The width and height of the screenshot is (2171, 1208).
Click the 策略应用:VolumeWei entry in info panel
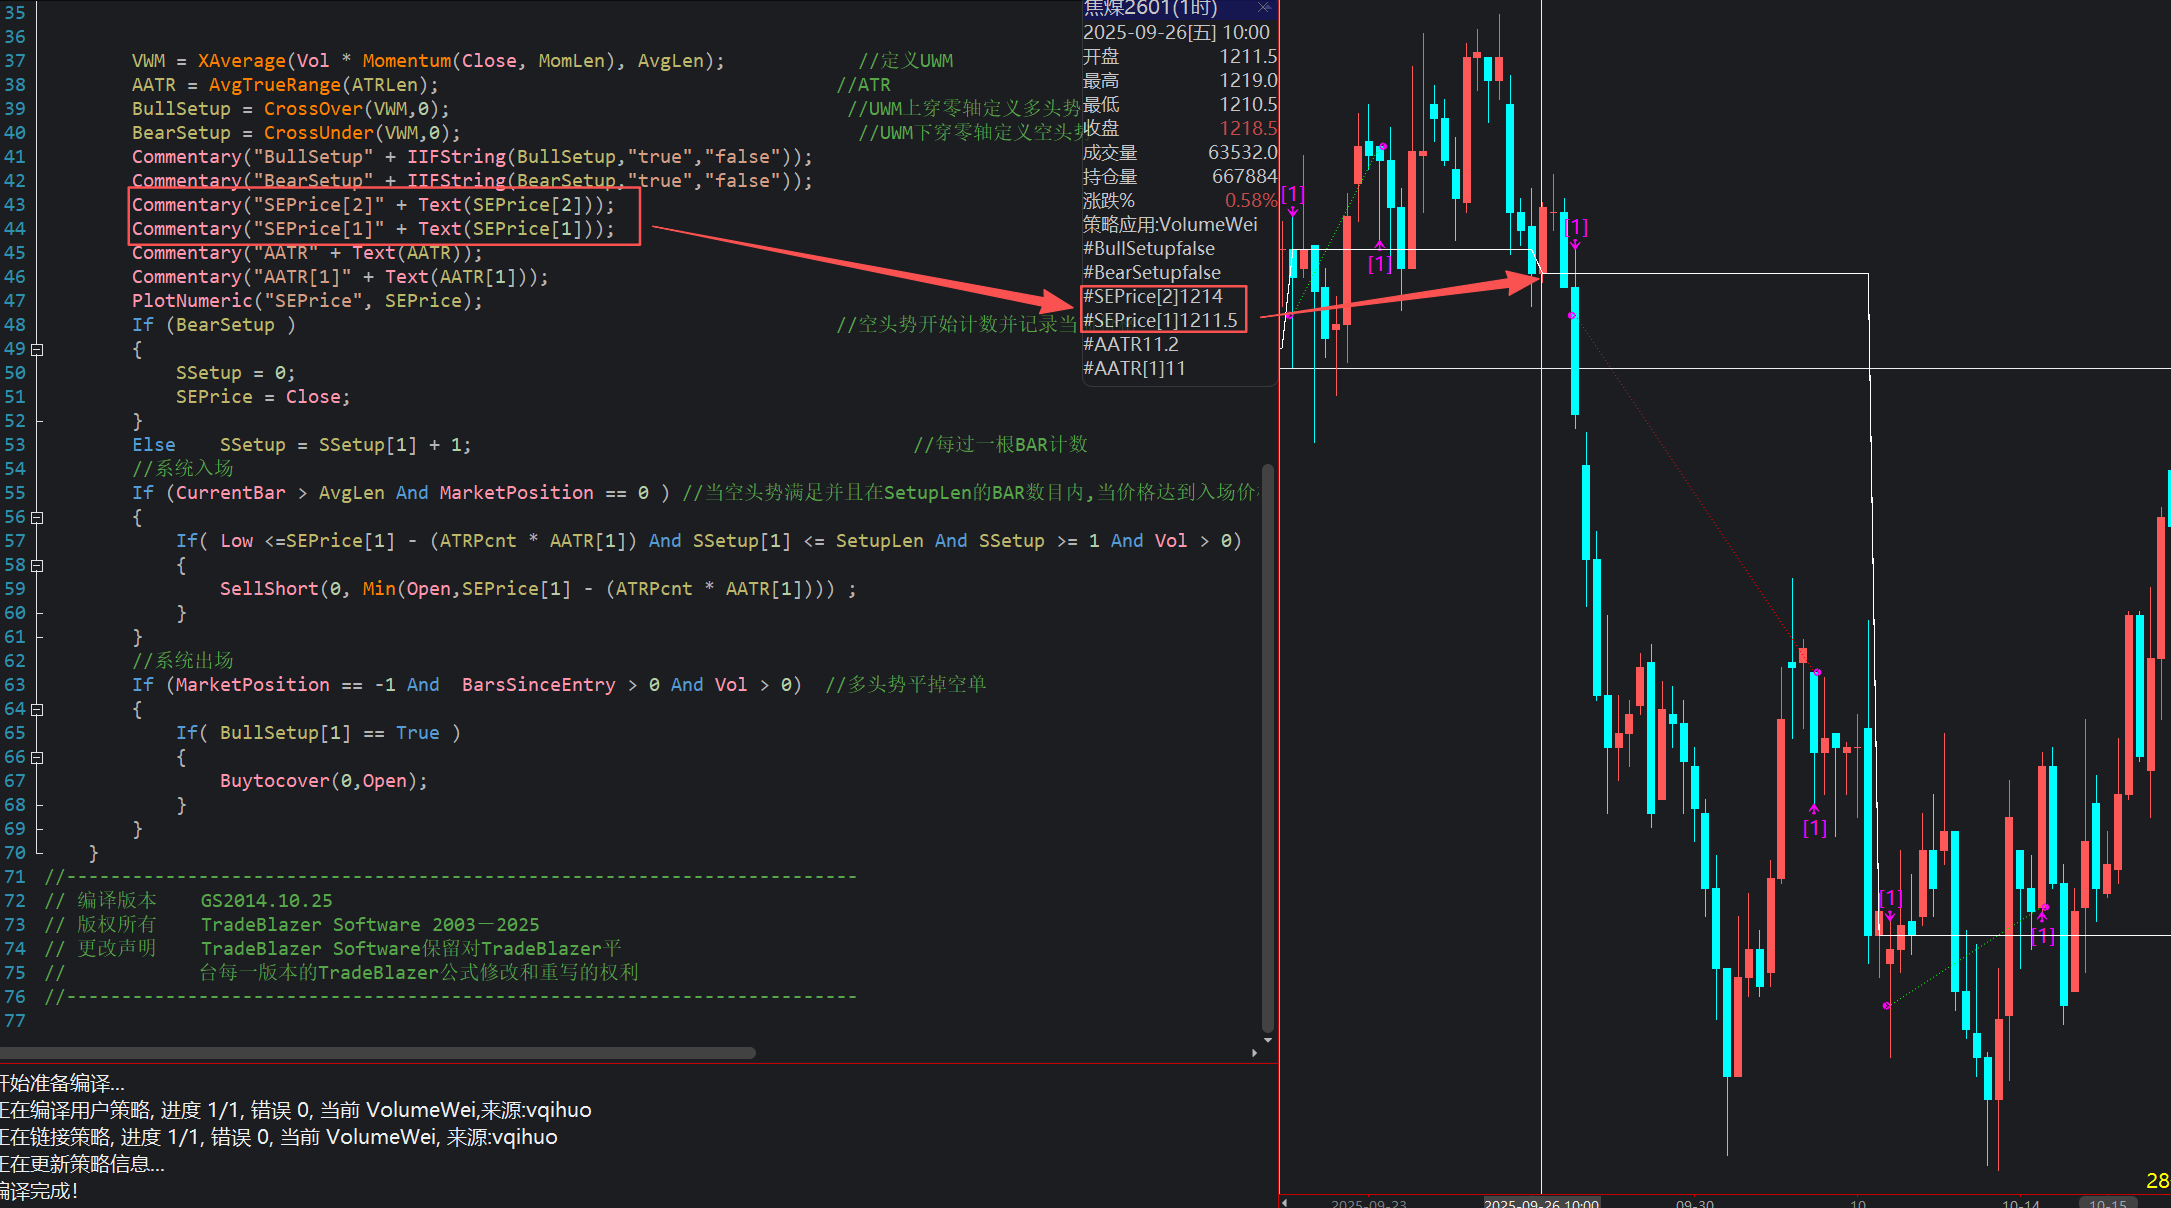pos(1170,225)
